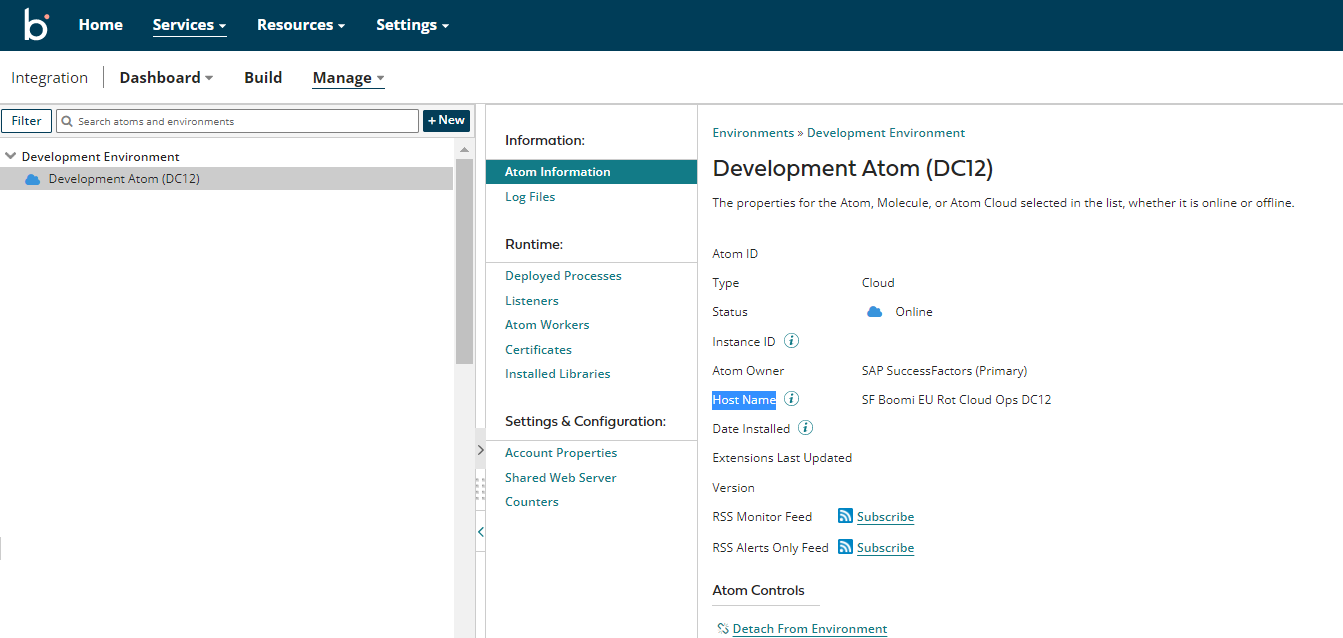Screen dimensions: 1343x638
Task: Click the Integration label in the sub-header
Action: [x=50, y=77]
